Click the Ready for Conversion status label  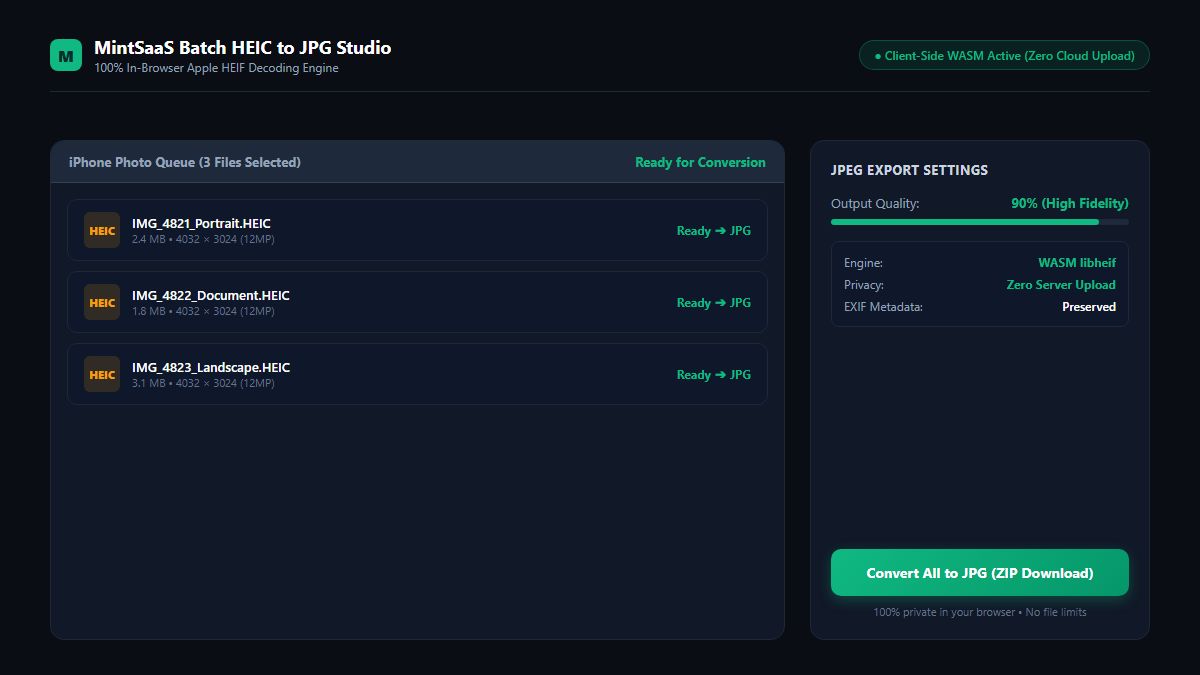click(x=700, y=162)
